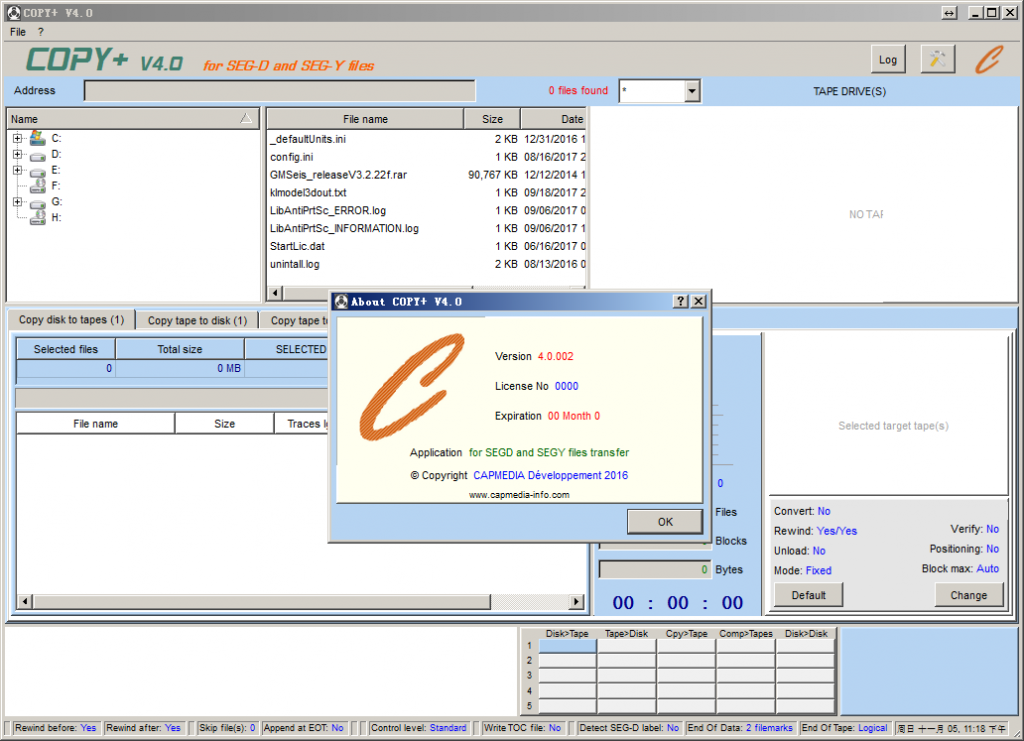Click the Block max: Auto setting
Viewport: 1024px width, 741px height.
point(960,569)
